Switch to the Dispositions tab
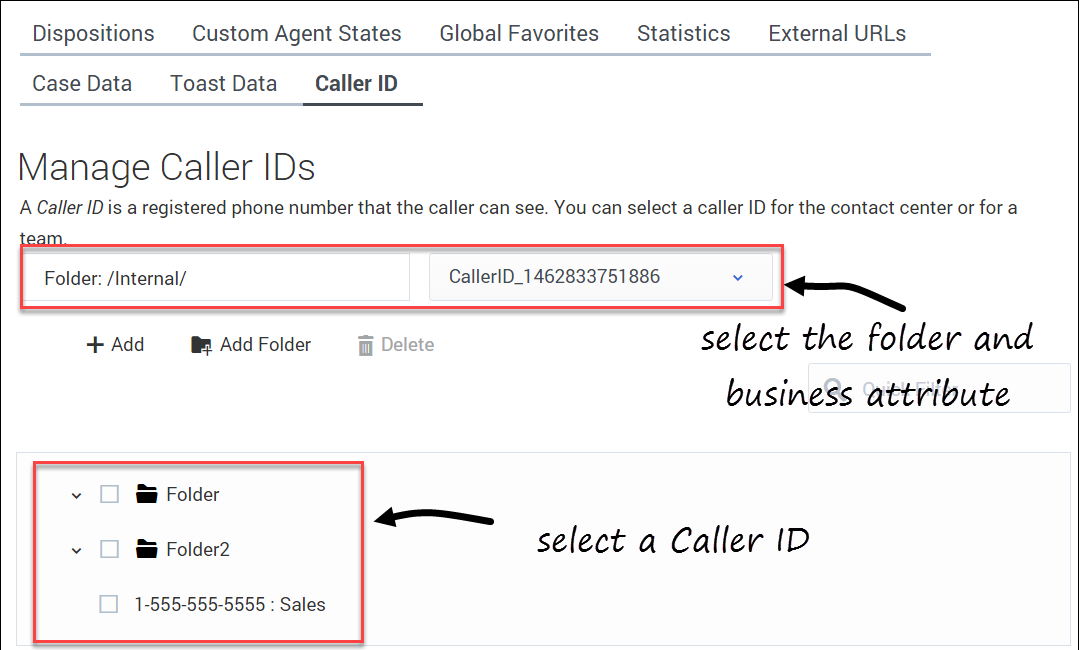 (x=93, y=33)
